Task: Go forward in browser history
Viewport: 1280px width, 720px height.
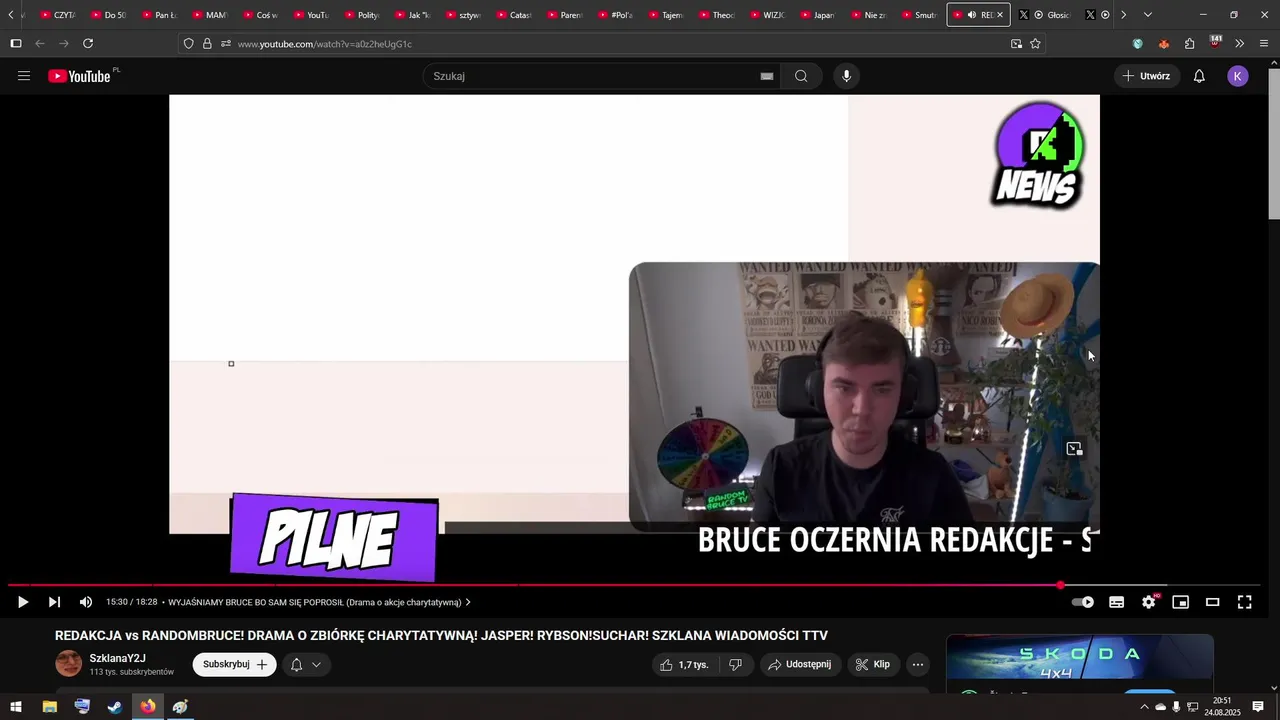Action: [64, 44]
